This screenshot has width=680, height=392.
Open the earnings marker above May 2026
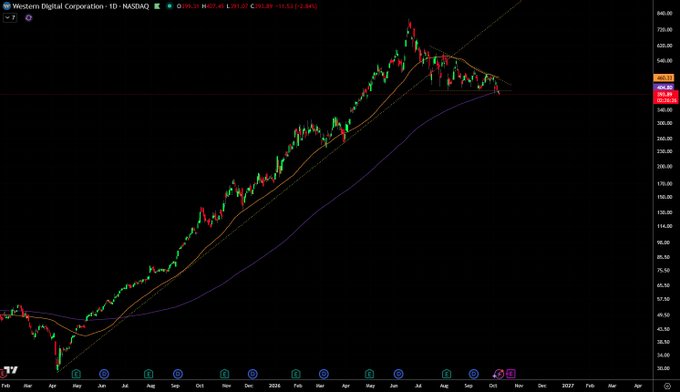click(369, 373)
